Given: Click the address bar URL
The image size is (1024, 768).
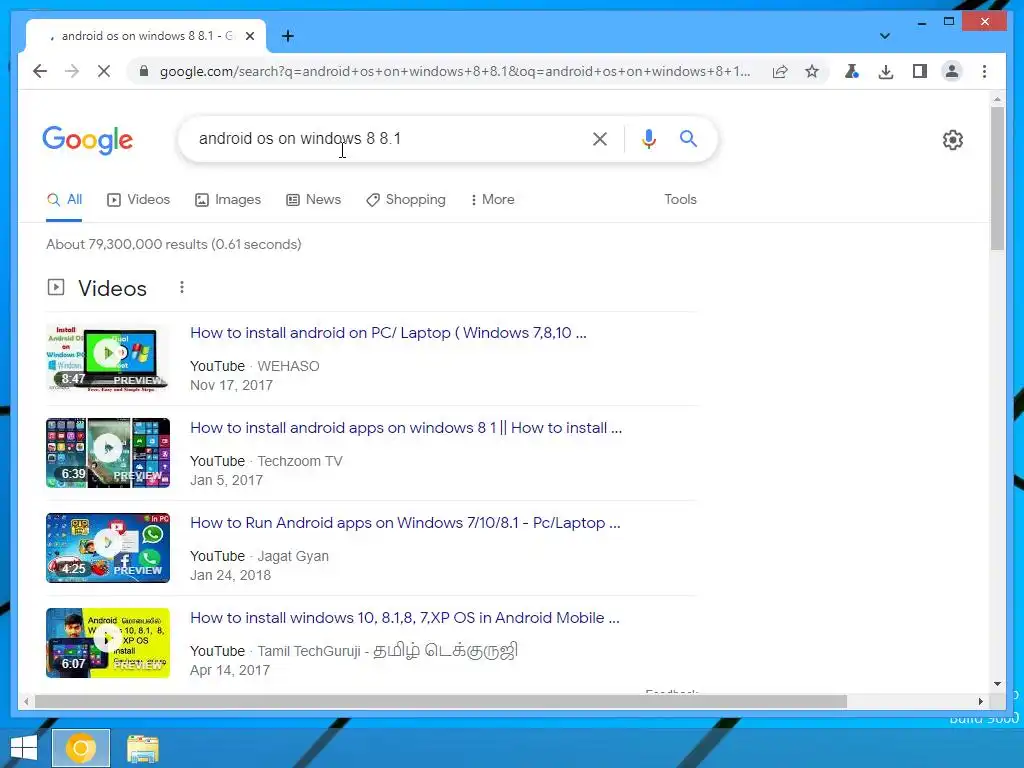Looking at the screenshot, I should [455, 71].
